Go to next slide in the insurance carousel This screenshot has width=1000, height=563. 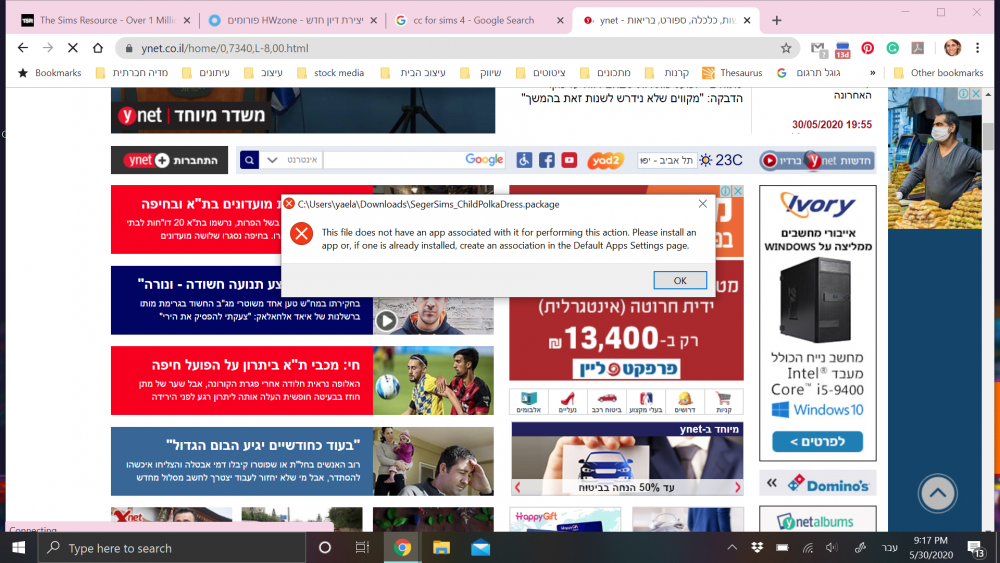(737, 487)
